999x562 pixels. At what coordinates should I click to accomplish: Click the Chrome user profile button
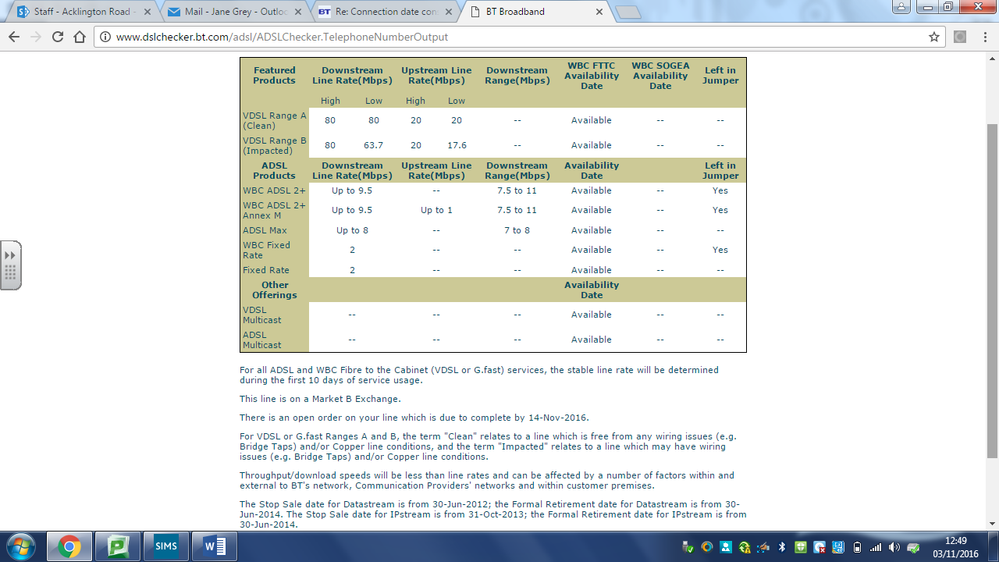coord(901,6)
